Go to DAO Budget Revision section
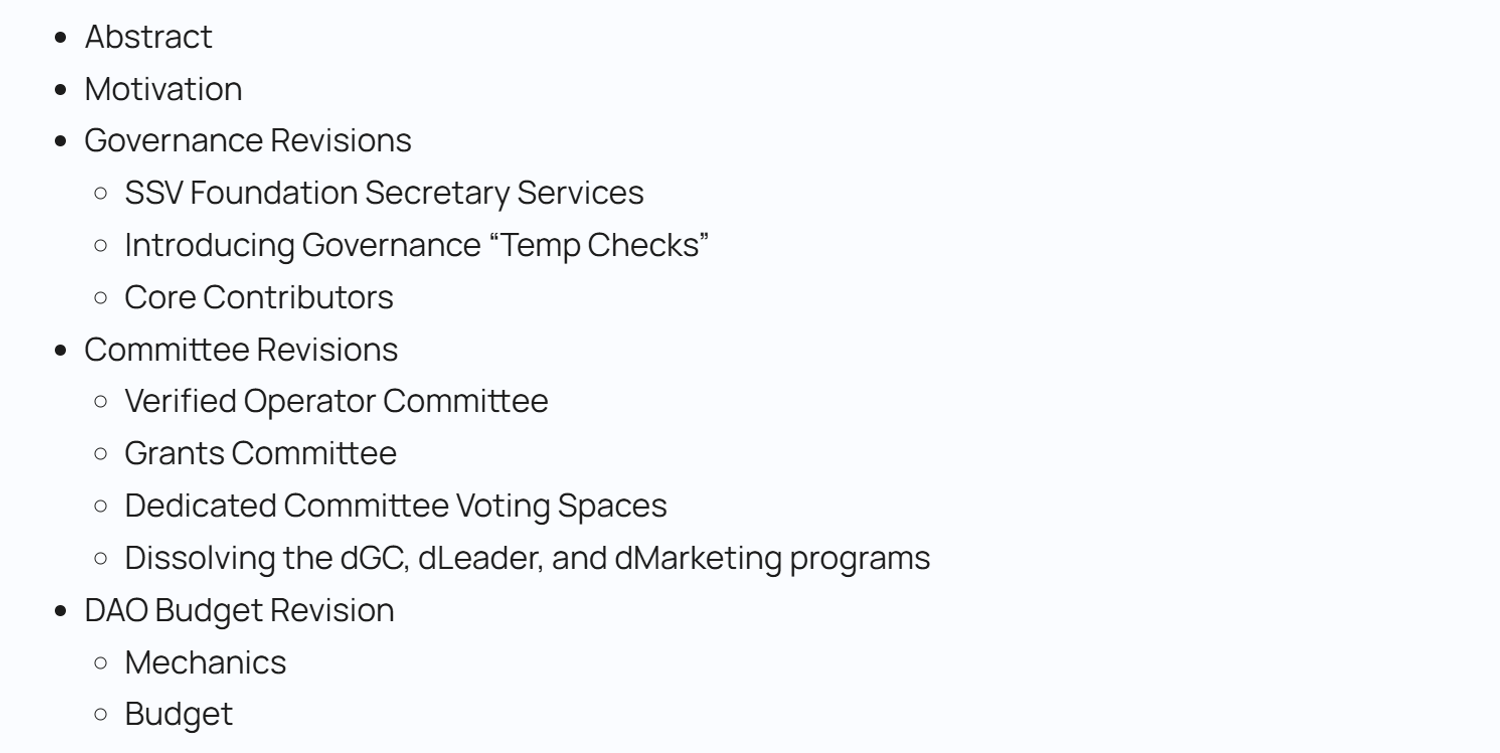 (x=239, y=610)
